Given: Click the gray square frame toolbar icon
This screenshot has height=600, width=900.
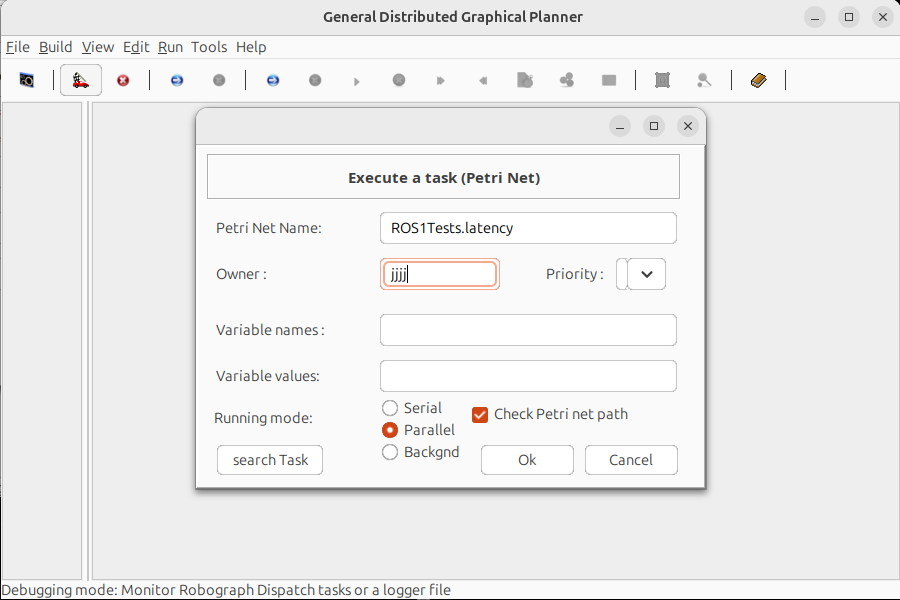Looking at the screenshot, I should (x=662, y=80).
